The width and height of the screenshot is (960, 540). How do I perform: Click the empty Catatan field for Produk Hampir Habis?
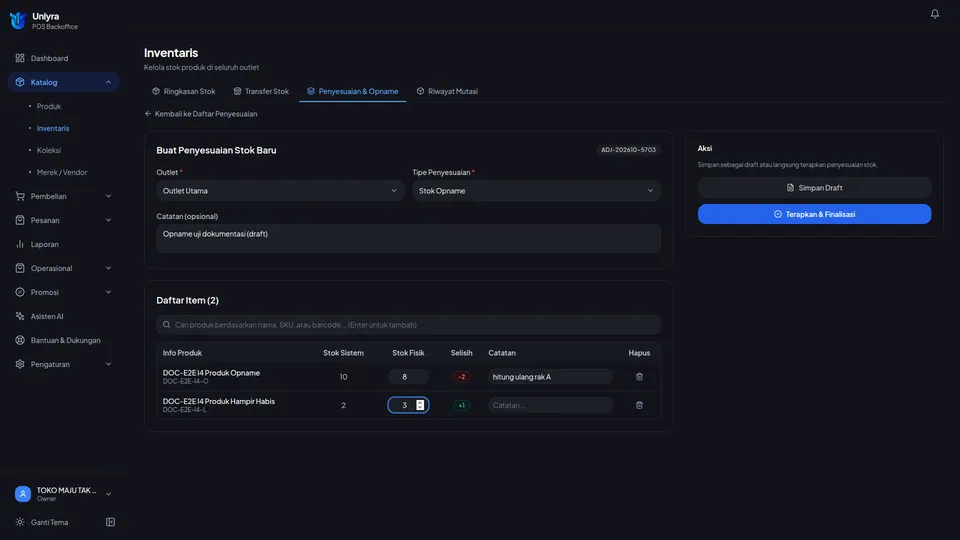click(x=550, y=405)
